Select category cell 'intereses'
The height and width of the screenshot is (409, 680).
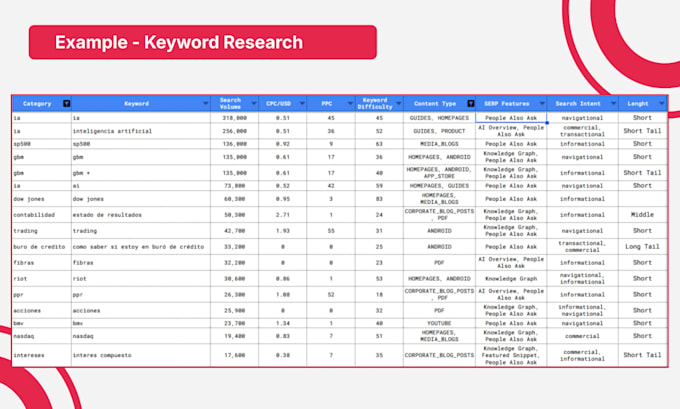42,355
